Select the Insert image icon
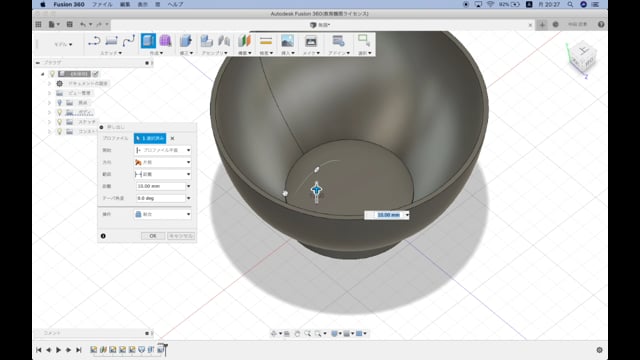The width and height of the screenshot is (640, 360). pos(287,41)
